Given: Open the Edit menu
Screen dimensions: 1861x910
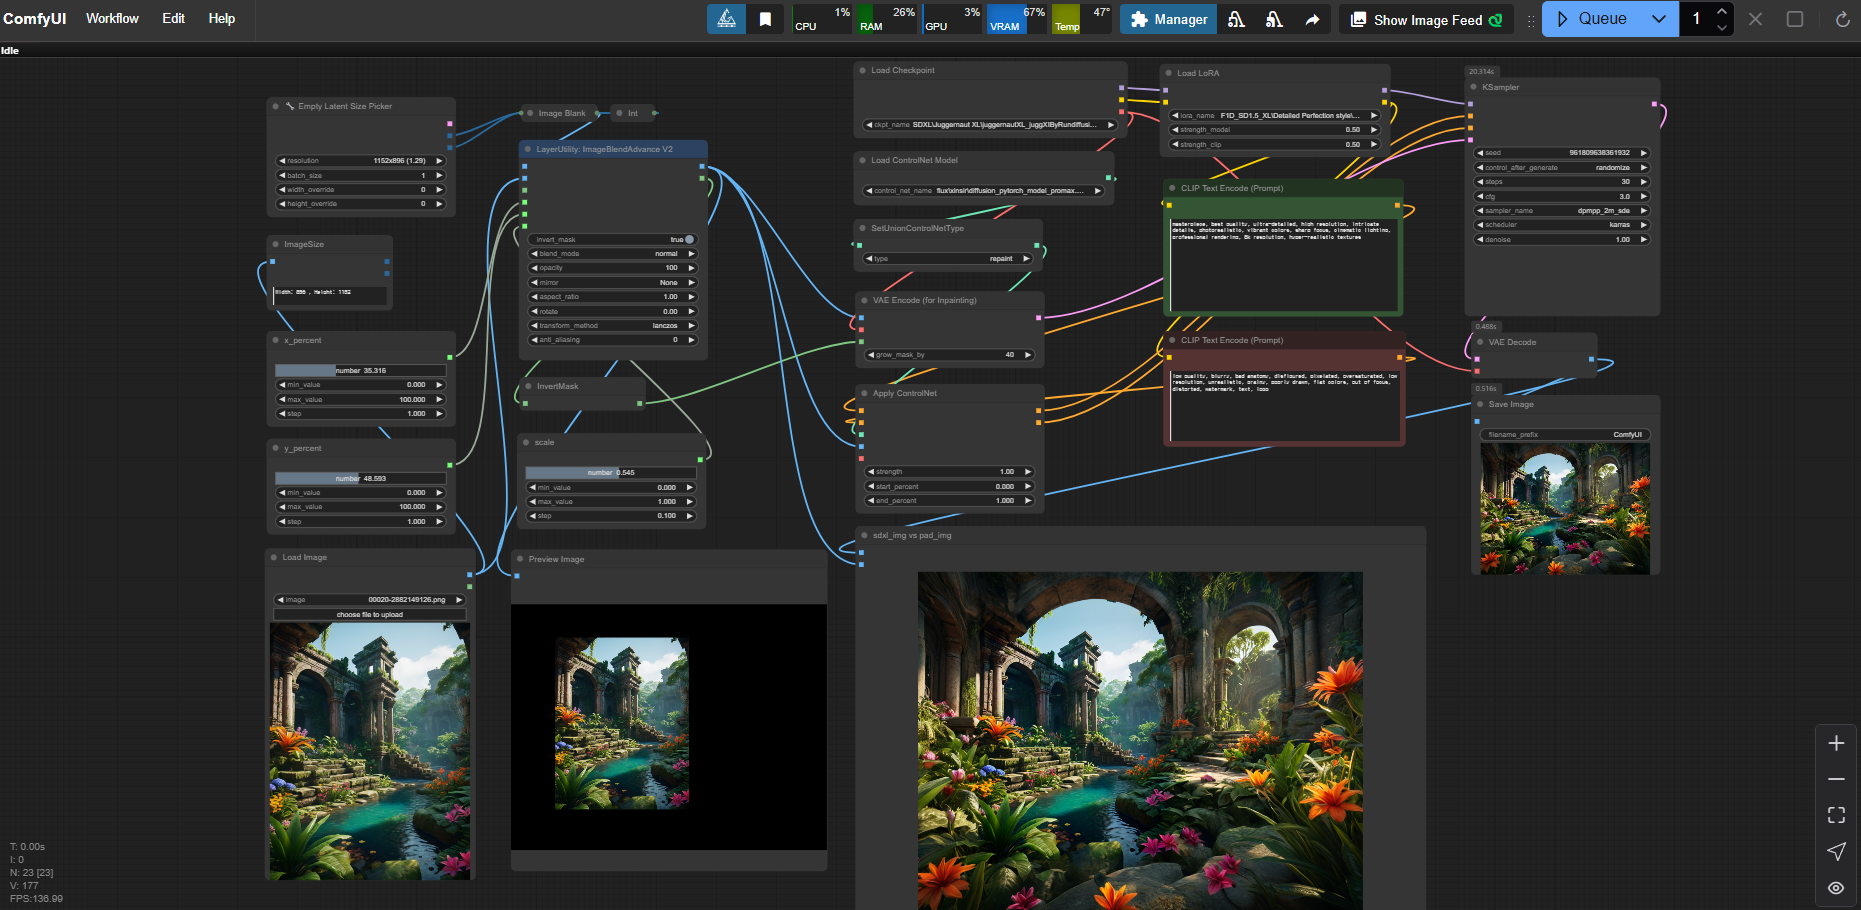Looking at the screenshot, I should tap(173, 18).
